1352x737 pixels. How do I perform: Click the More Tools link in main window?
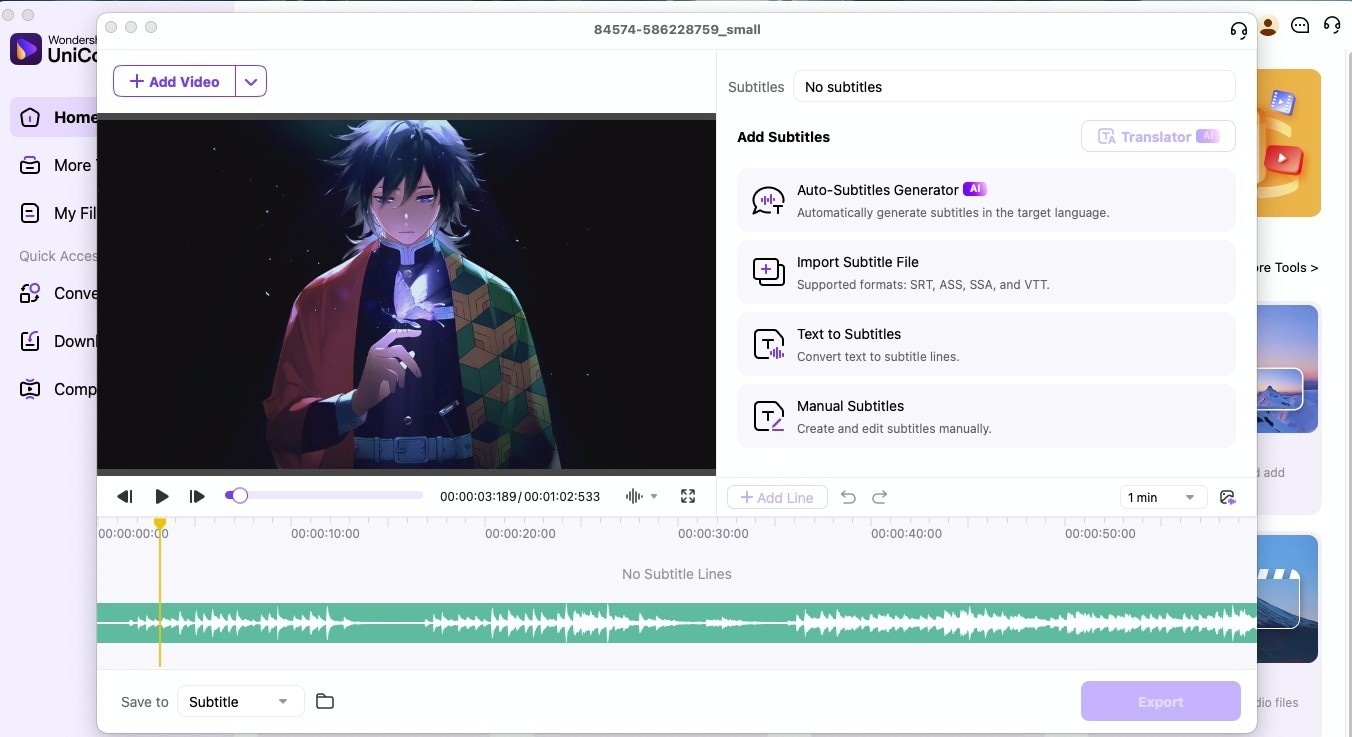click(1287, 267)
